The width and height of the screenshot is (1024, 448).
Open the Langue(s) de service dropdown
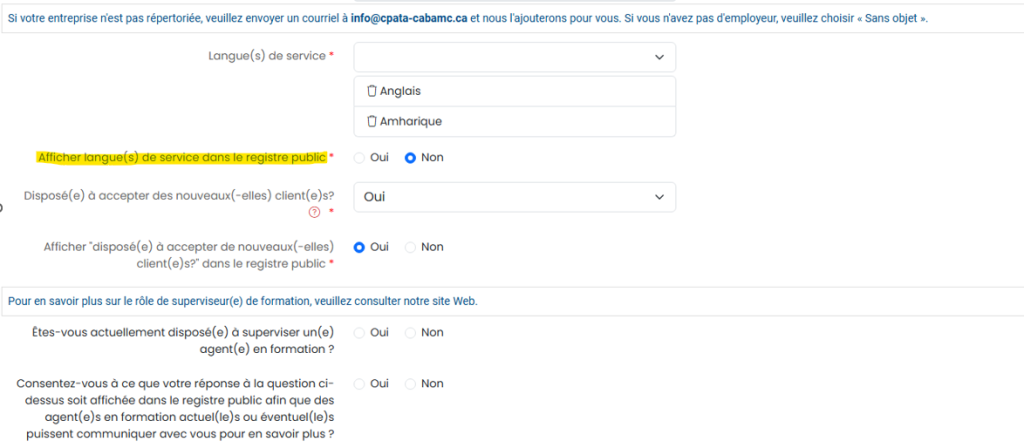coord(514,57)
